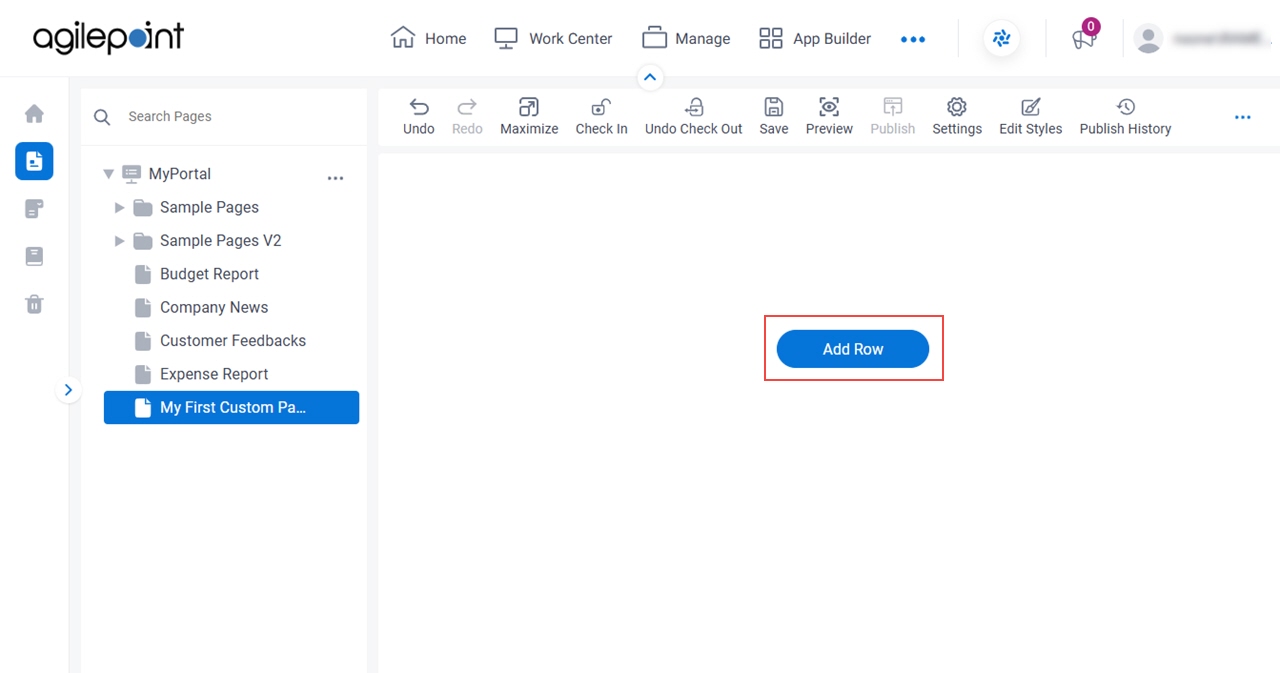Screen dimensions: 1280x673
Task: Open more navigation items dots
Action: coord(913,39)
